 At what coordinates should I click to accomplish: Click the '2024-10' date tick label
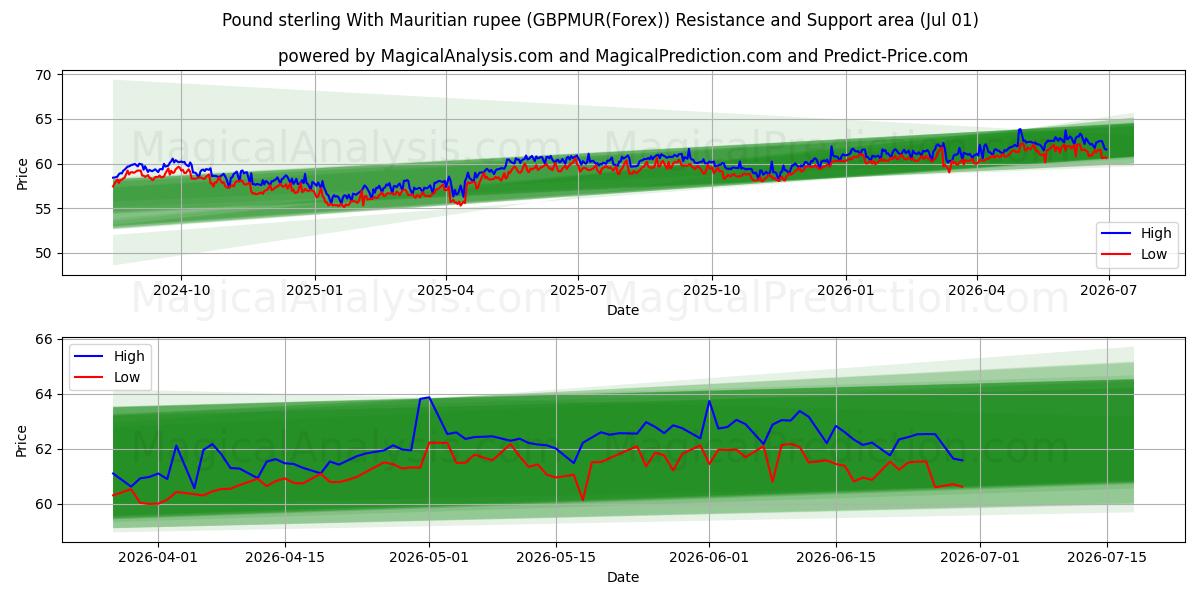point(181,291)
